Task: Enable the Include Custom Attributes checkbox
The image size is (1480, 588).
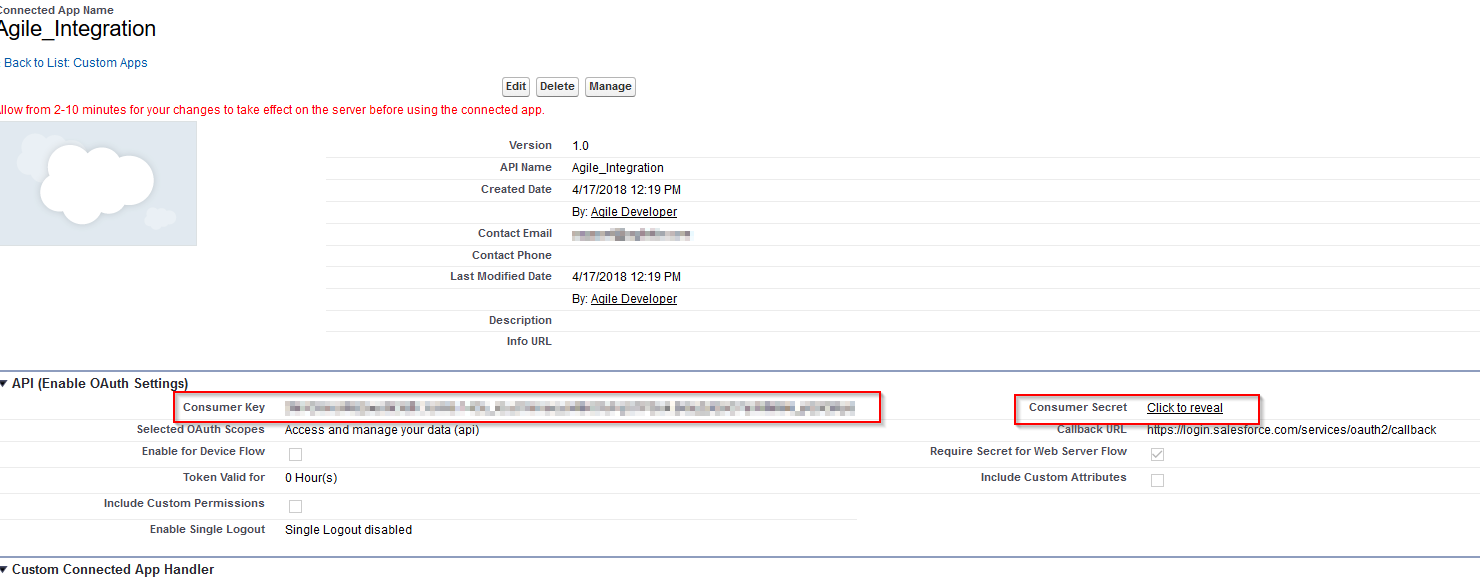Action: click(x=1157, y=481)
